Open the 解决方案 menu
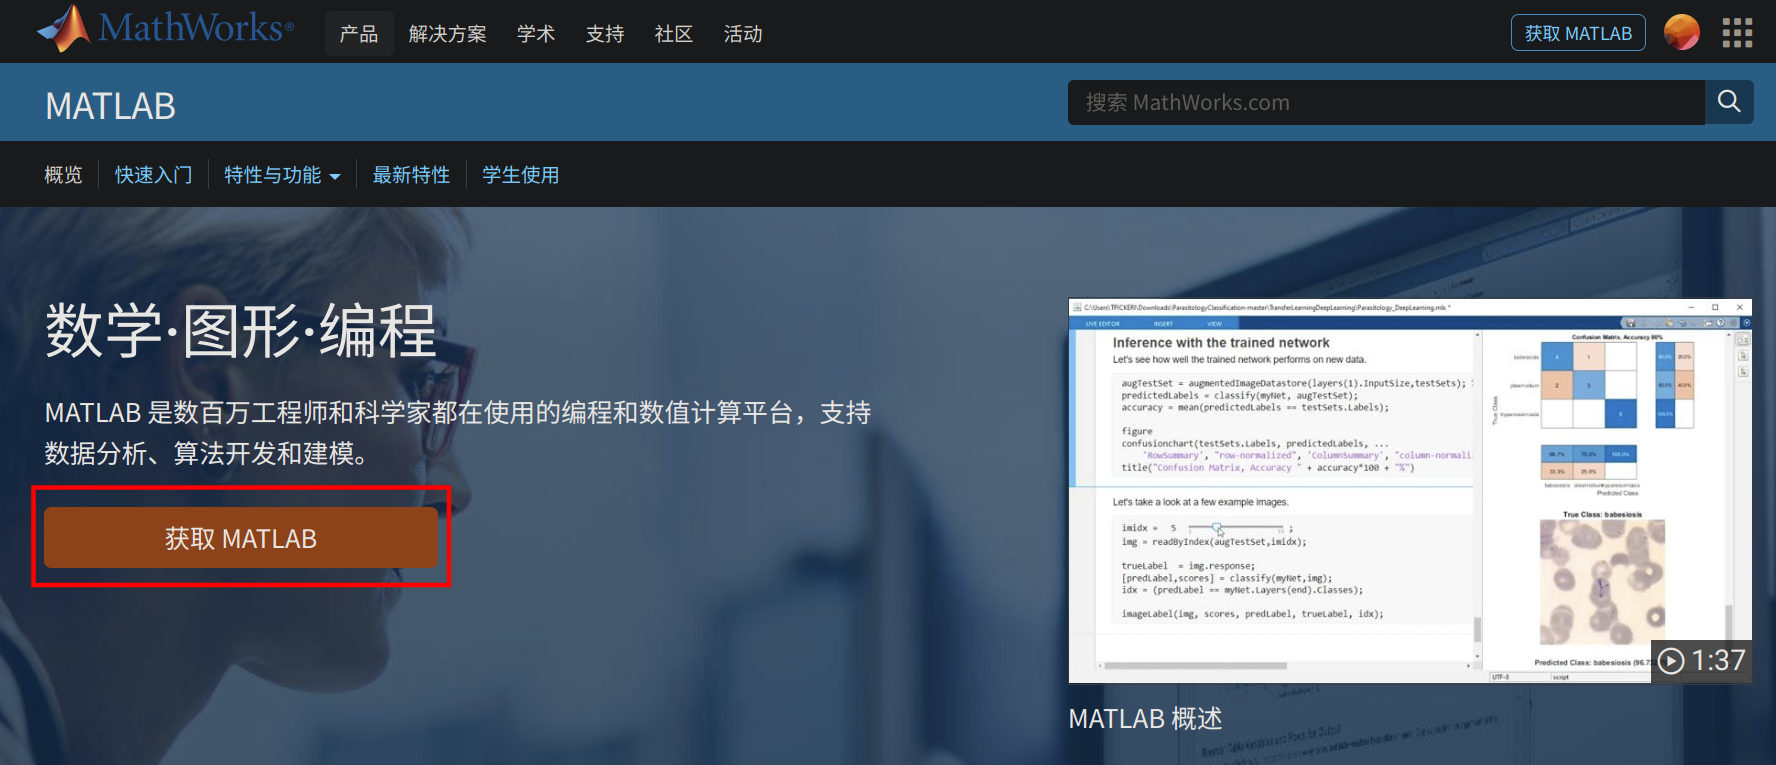1776x765 pixels. click(447, 34)
